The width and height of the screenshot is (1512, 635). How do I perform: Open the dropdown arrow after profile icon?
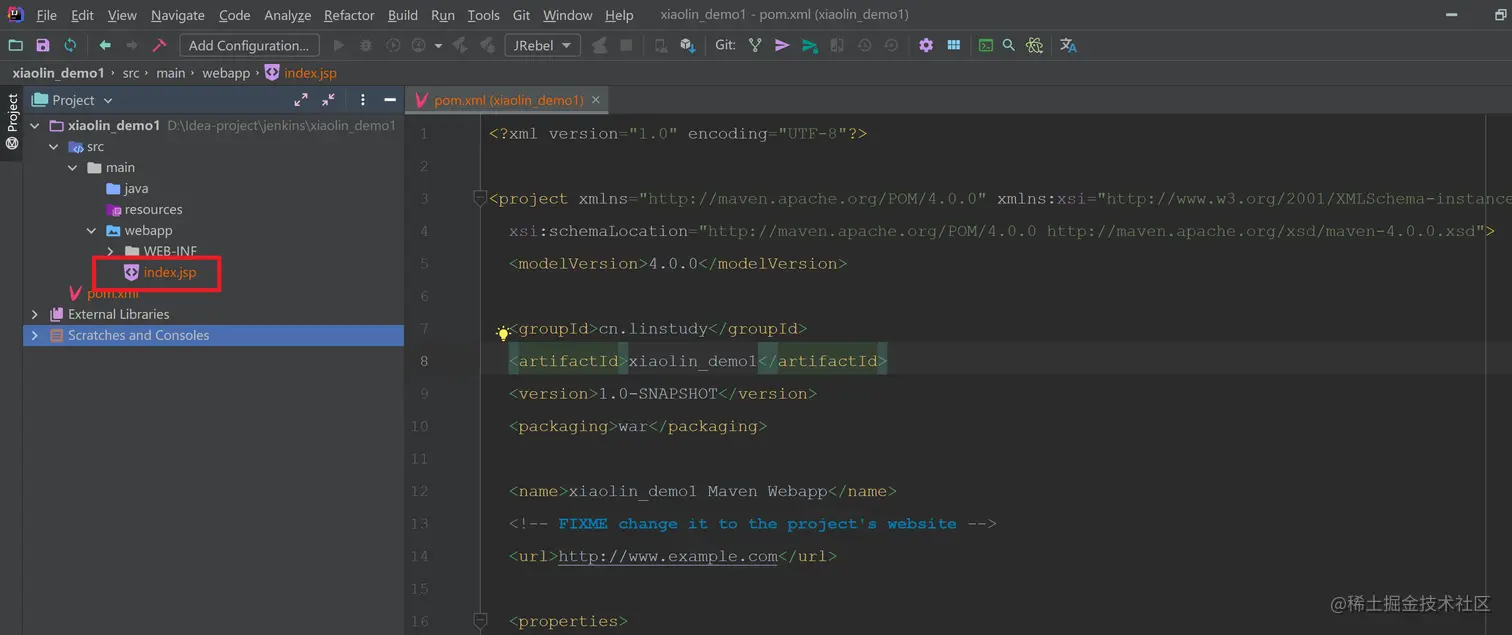point(438,46)
